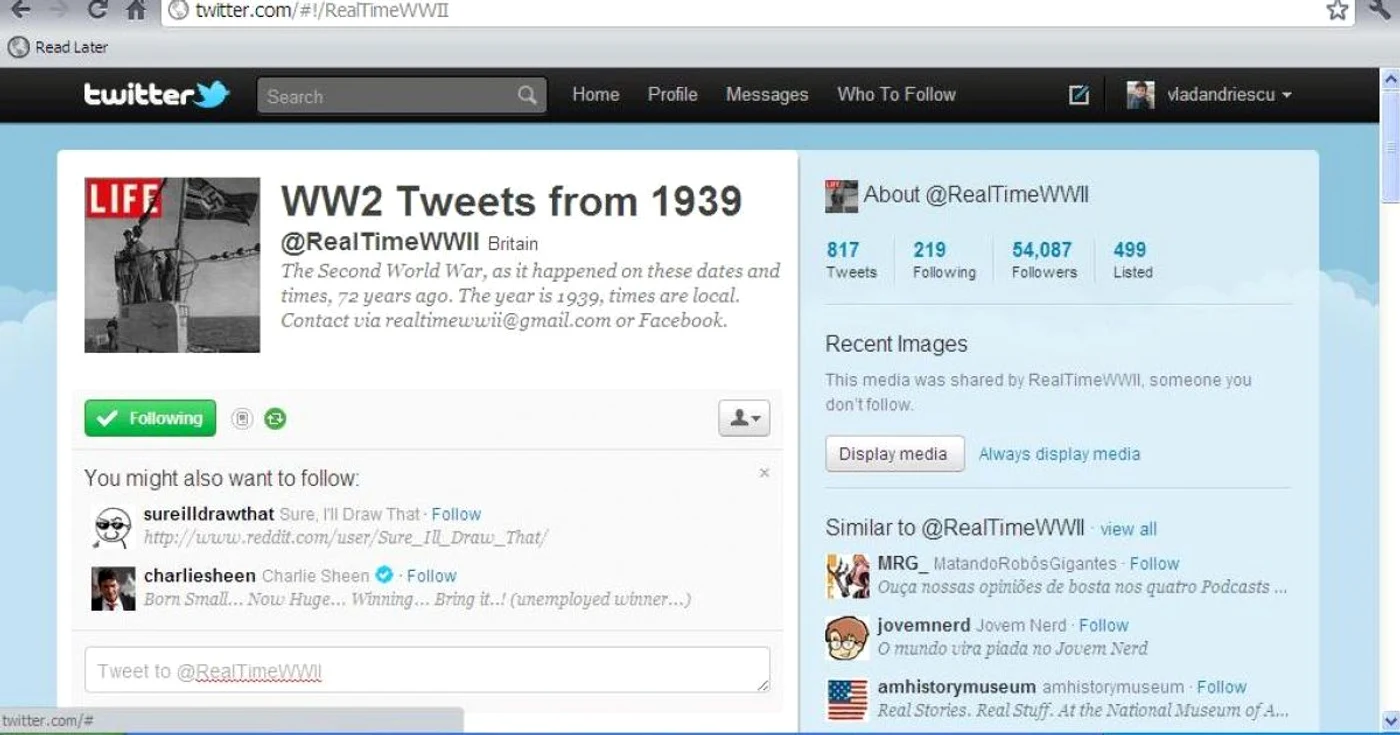This screenshot has width=1400, height=735.
Task: Click the Tweet to @RealTimeWWII box
Action: (427, 670)
